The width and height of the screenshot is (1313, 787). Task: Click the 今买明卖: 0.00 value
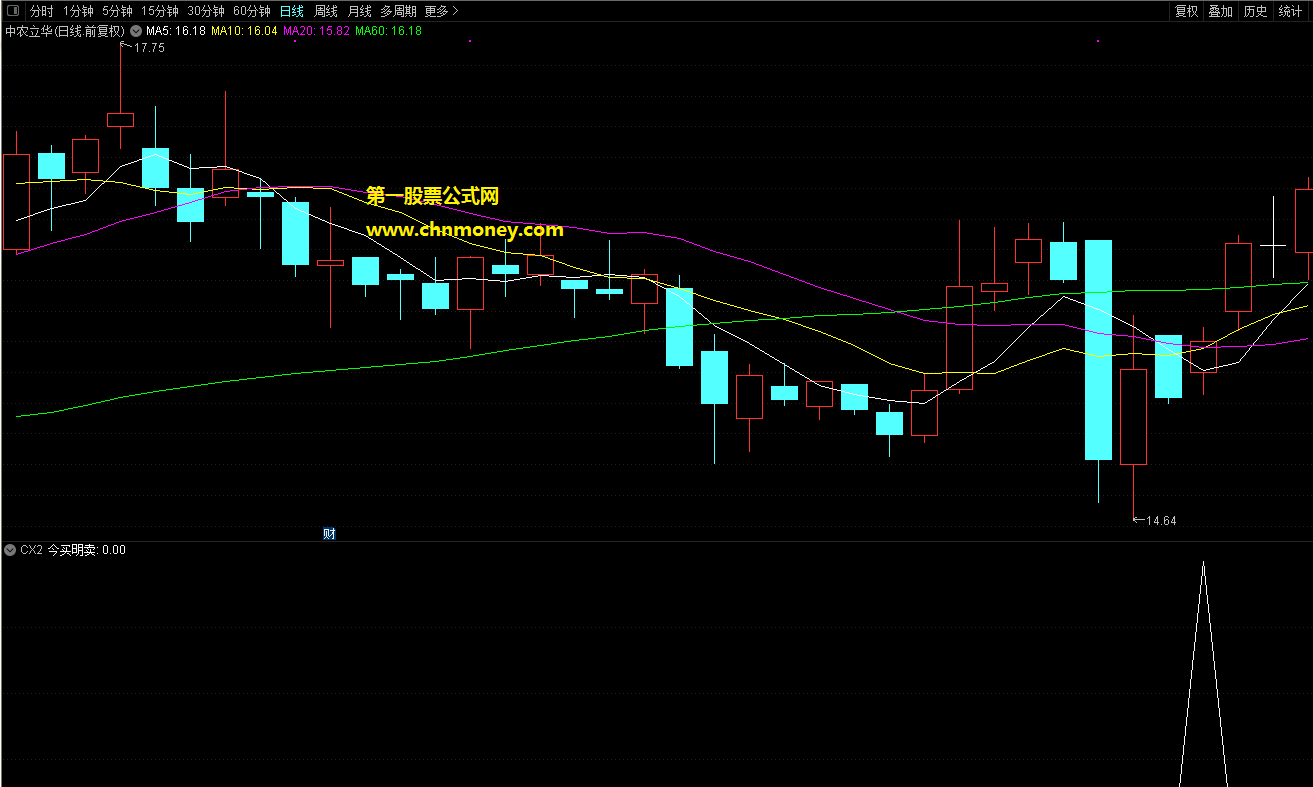point(87,550)
